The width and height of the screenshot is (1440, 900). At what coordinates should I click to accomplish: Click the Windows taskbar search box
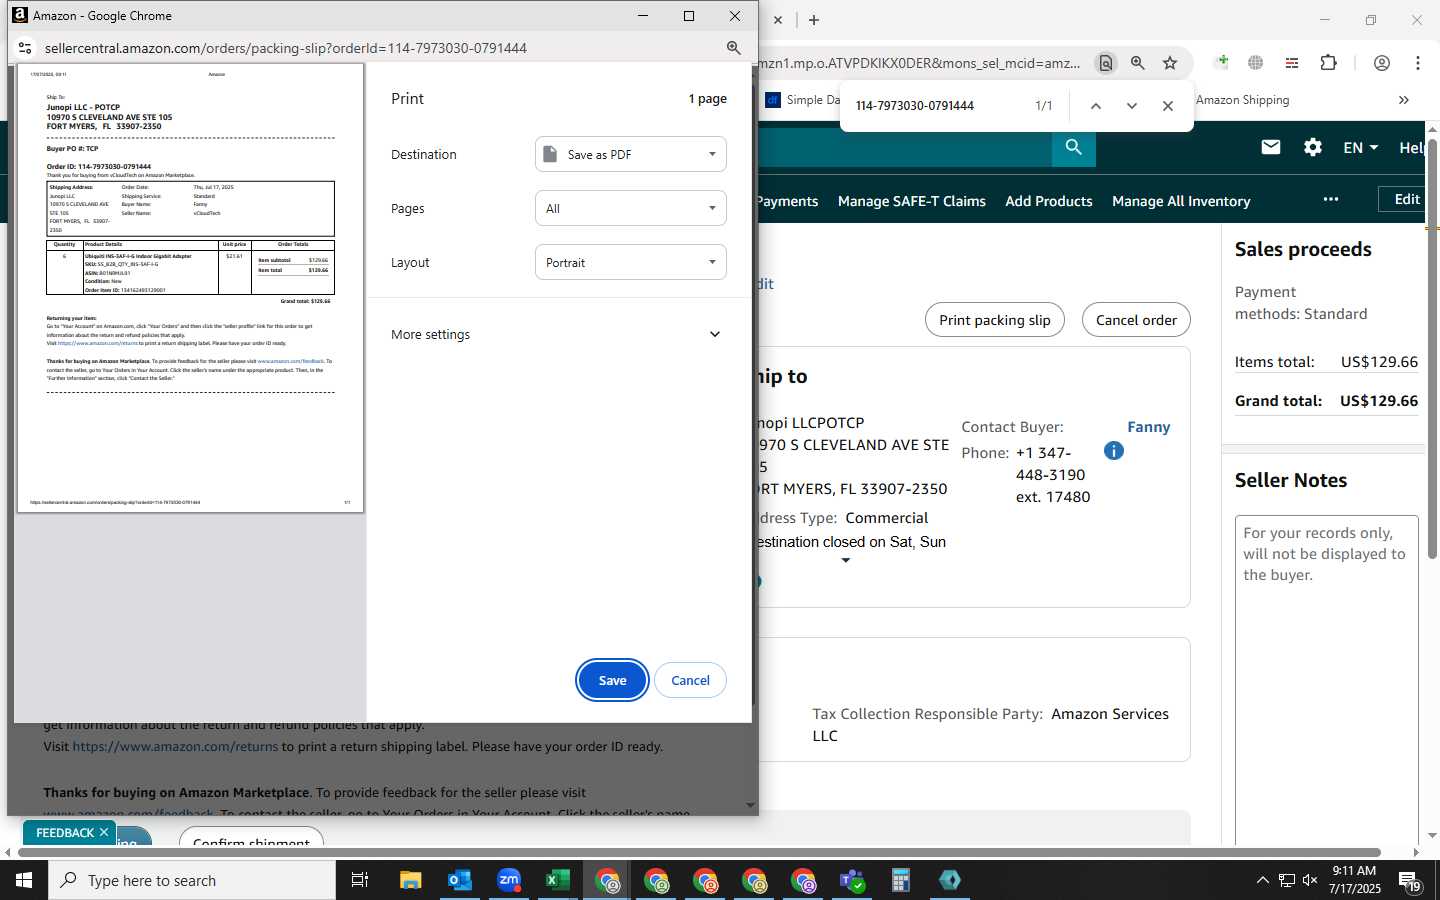pos(192,880)
